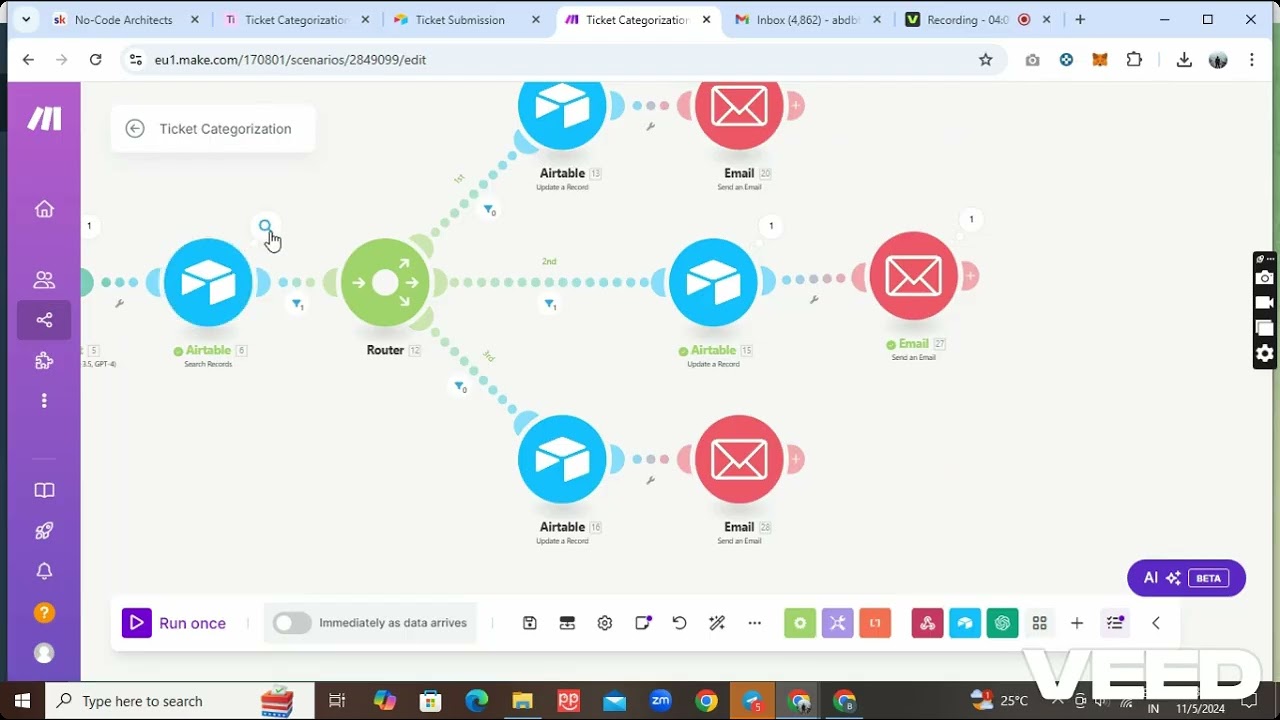Switch to the Recording tab
The image size is (1280, 720).
[x=967, y=19]
